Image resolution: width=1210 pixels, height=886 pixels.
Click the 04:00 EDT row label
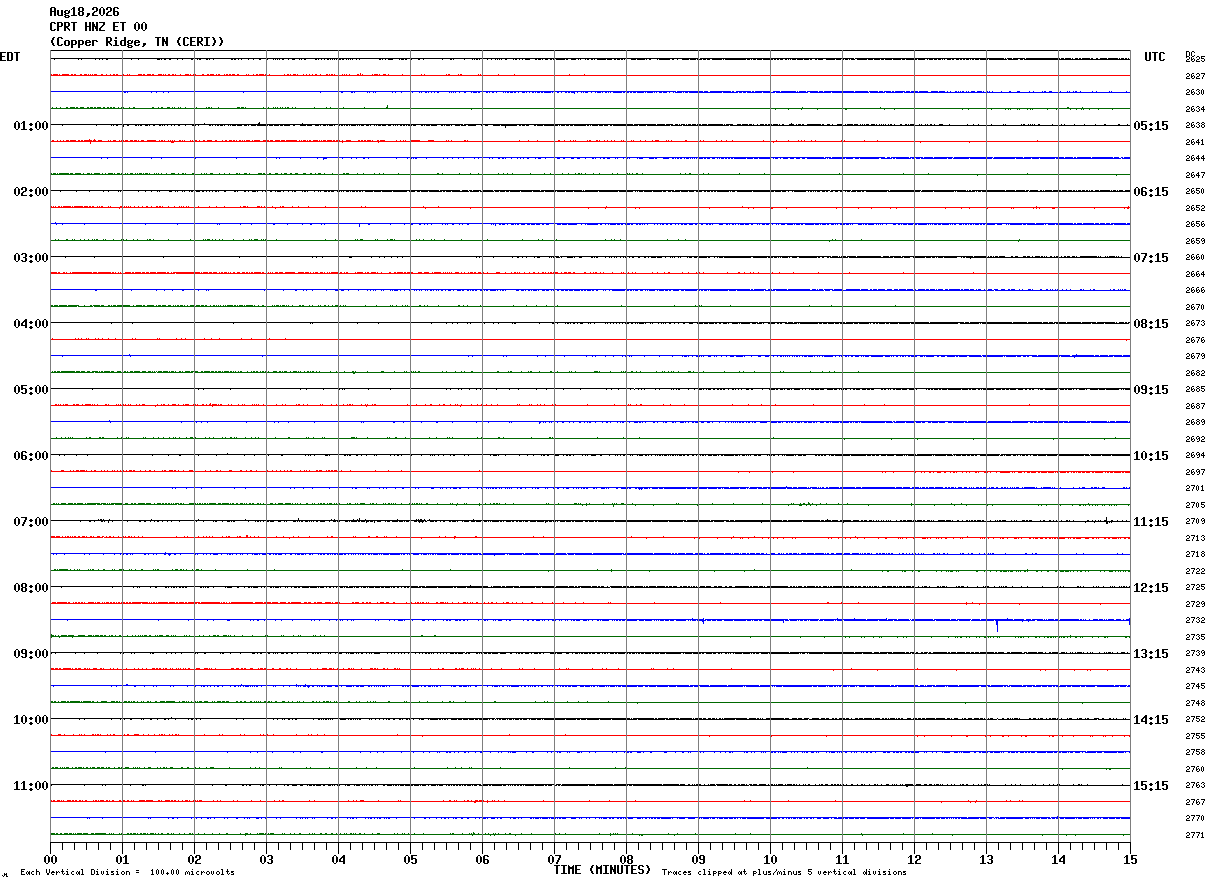(x=31, y=324)
